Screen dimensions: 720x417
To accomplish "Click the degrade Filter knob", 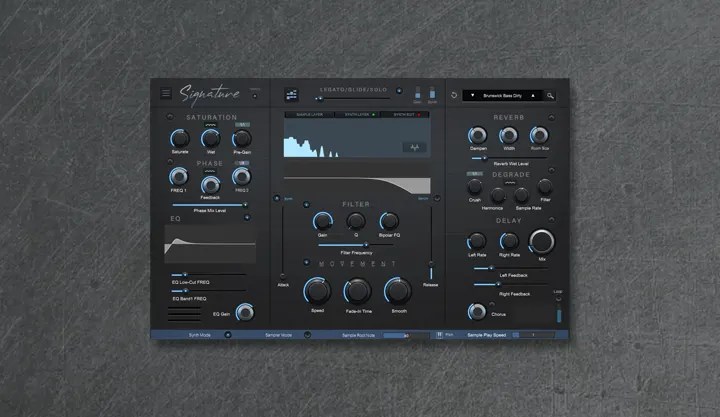I will [545, 187].
